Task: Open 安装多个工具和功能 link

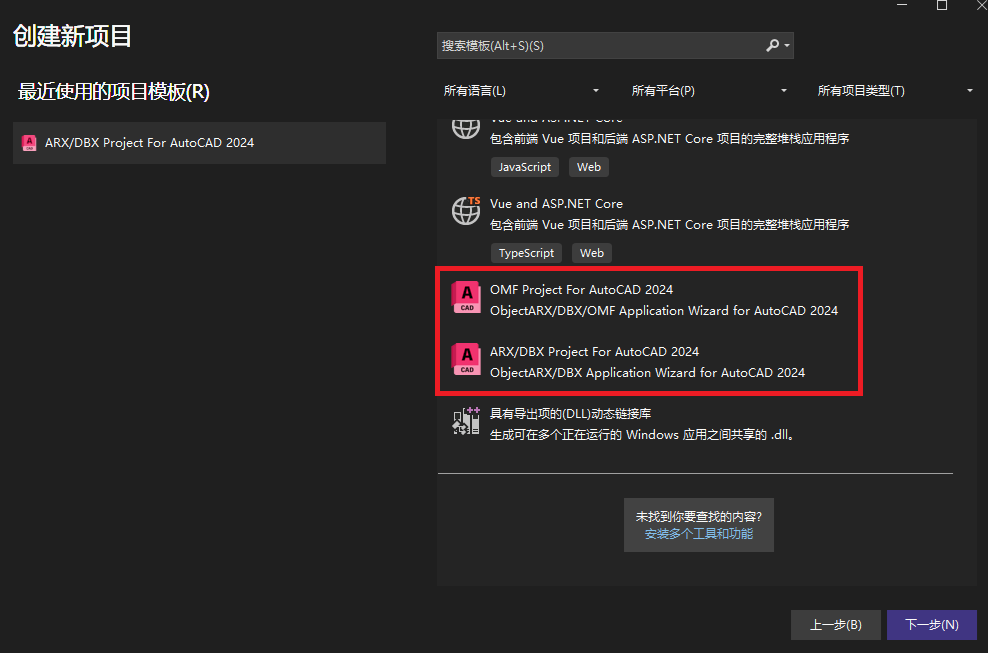Action: [x=699, y=534]
